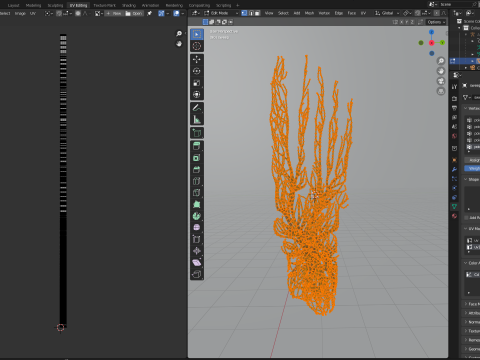Select the Measure tool

click(x=197, y=119)
